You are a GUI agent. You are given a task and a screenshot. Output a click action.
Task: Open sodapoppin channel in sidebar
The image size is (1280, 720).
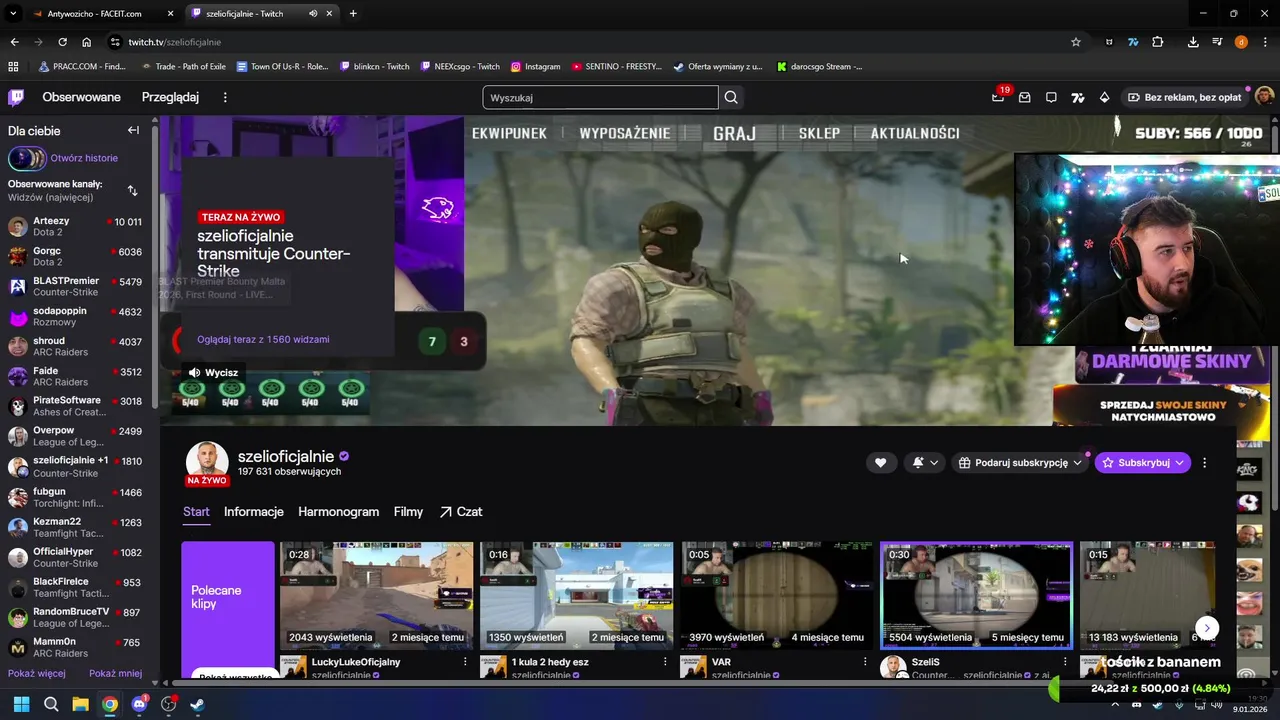coord(75,317)
